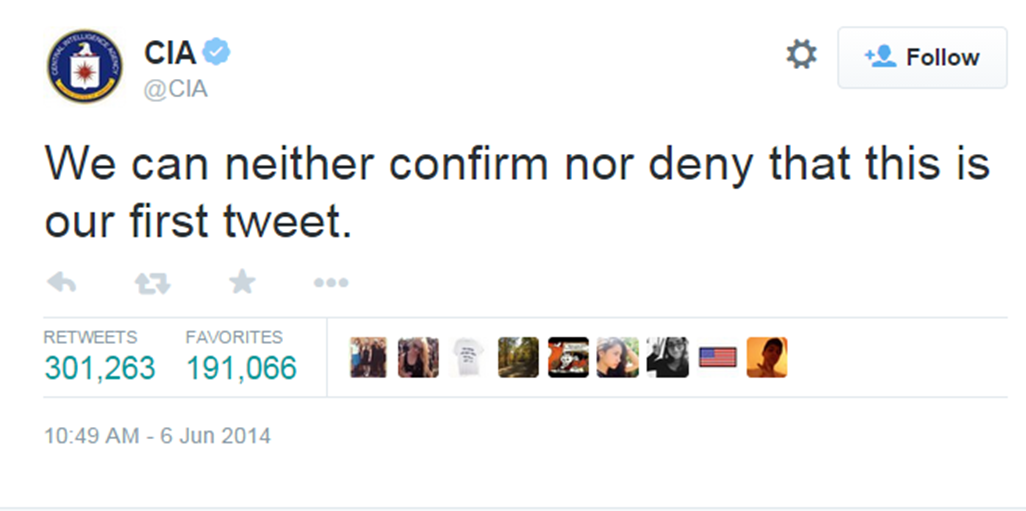Open the gear settings dropdown
The height and width of the screenshot is (511, 1026).
pyautogui.click(x=801, y=55)
